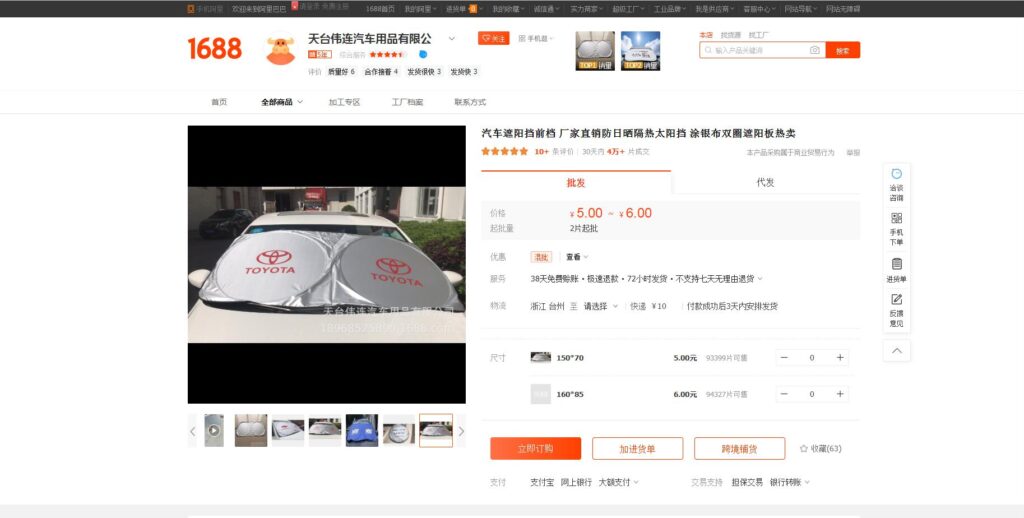Click the 关注 follow button

click(x=494, y=39)
